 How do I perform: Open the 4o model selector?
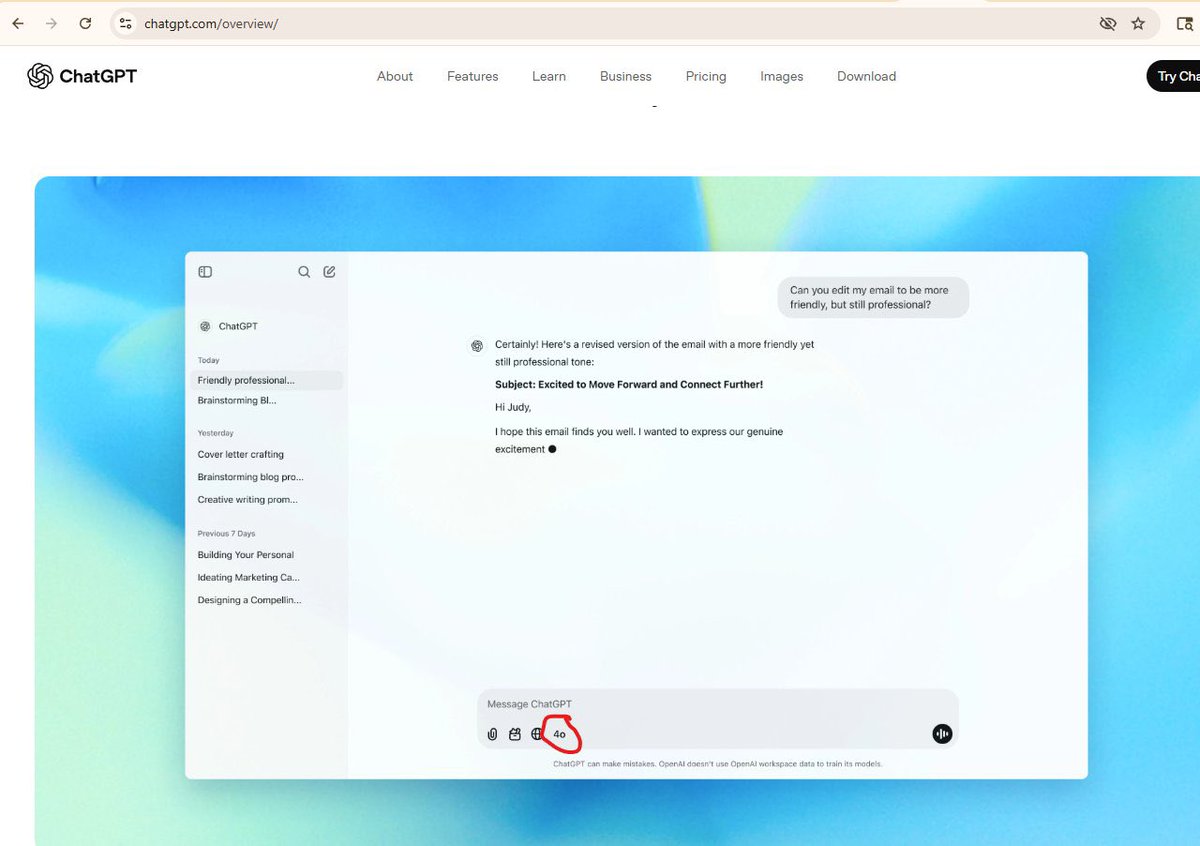(560, 734)
